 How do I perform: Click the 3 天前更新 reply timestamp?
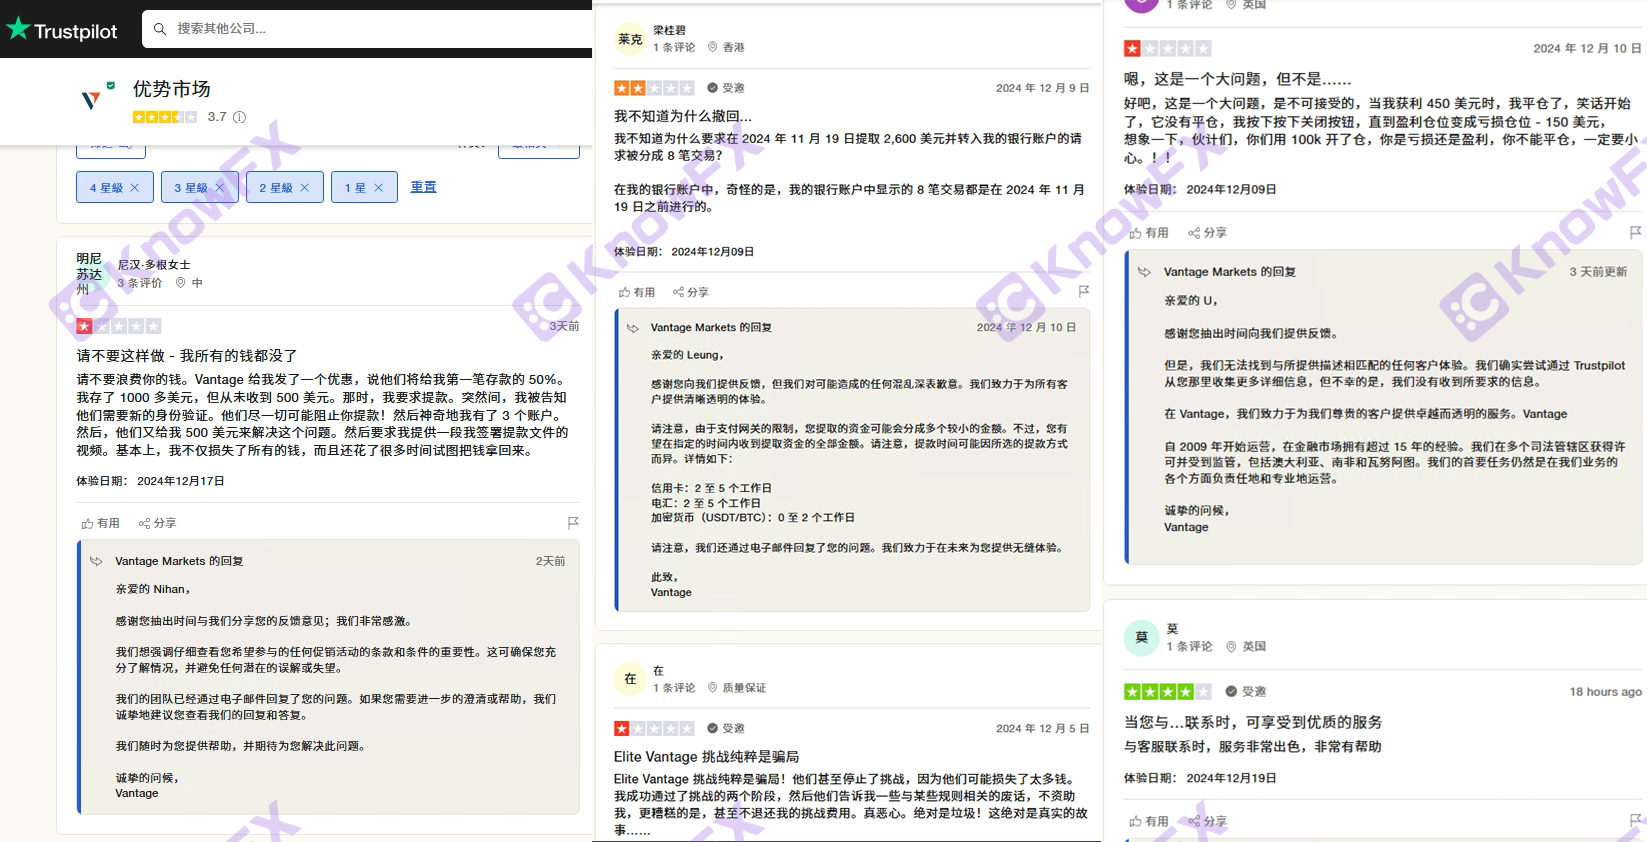click(1598, 272)
